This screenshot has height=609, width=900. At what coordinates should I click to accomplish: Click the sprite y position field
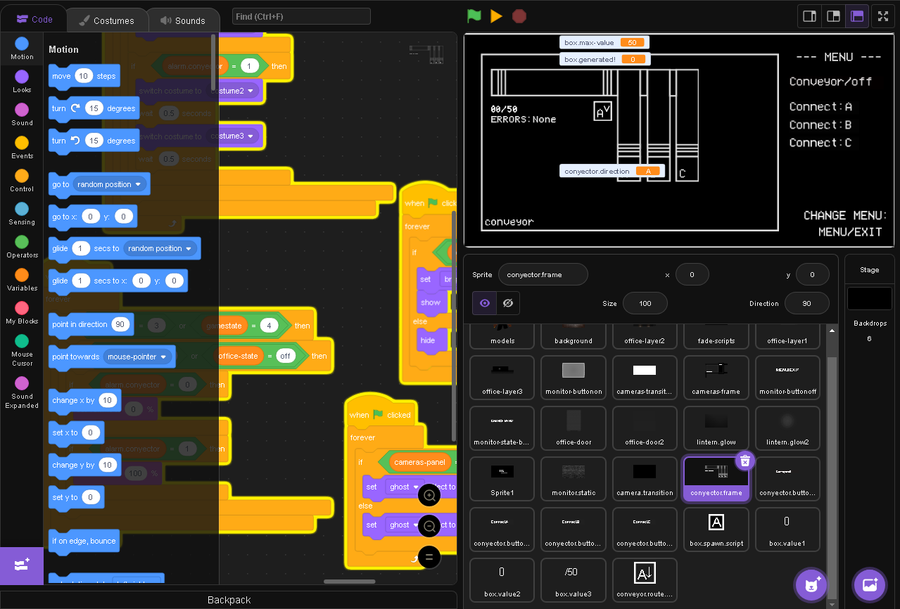click(x=812, y=274)
